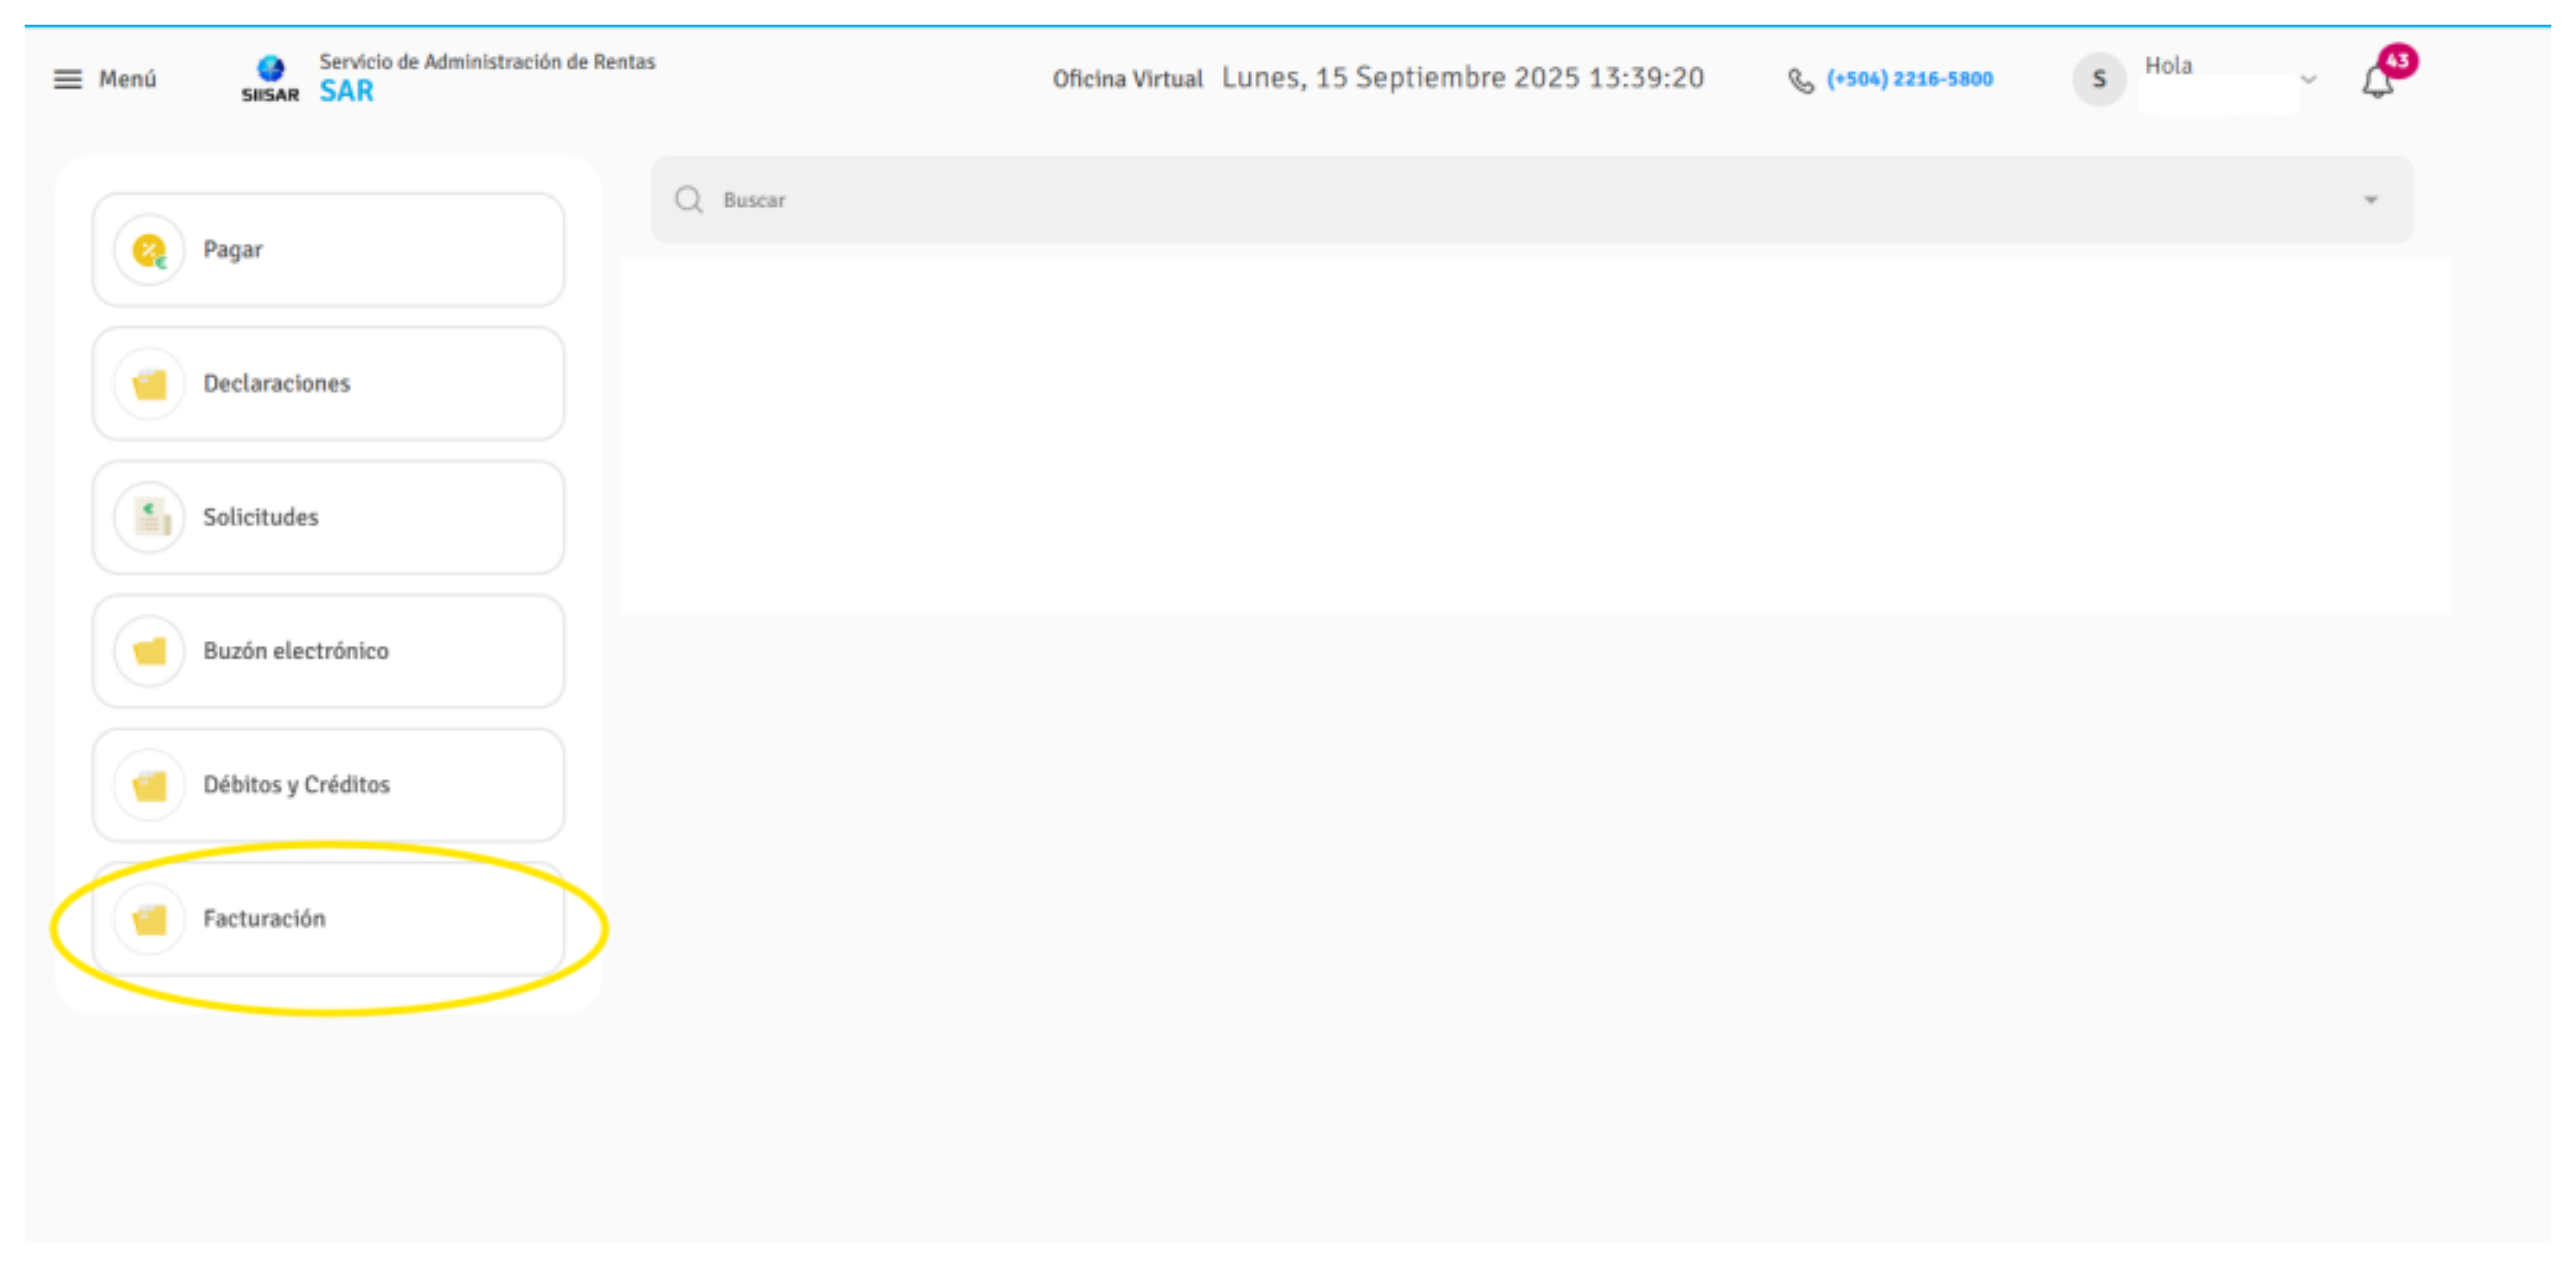Open the hamburger Menú icon
Screen dimensions: 2576x1266
coord(67,79)
